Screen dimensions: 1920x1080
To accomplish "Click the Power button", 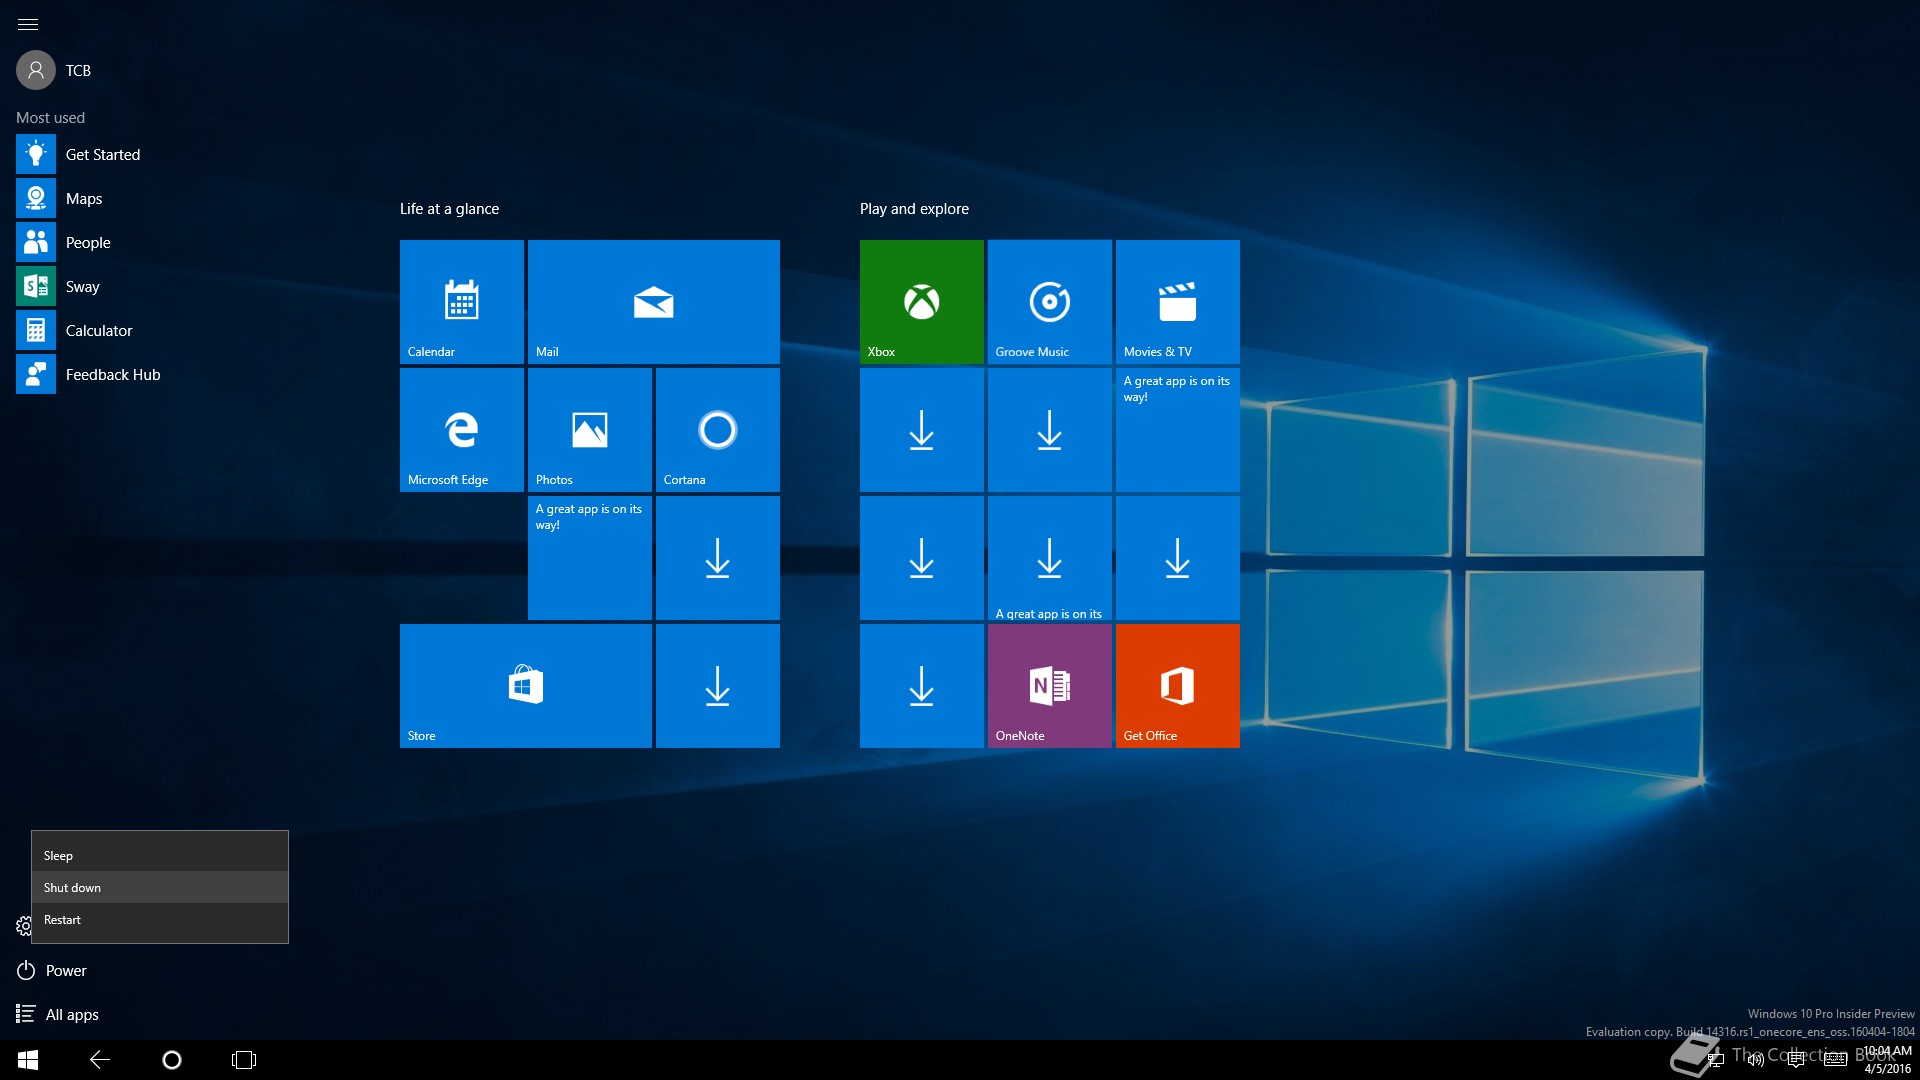I will (52, 970).
